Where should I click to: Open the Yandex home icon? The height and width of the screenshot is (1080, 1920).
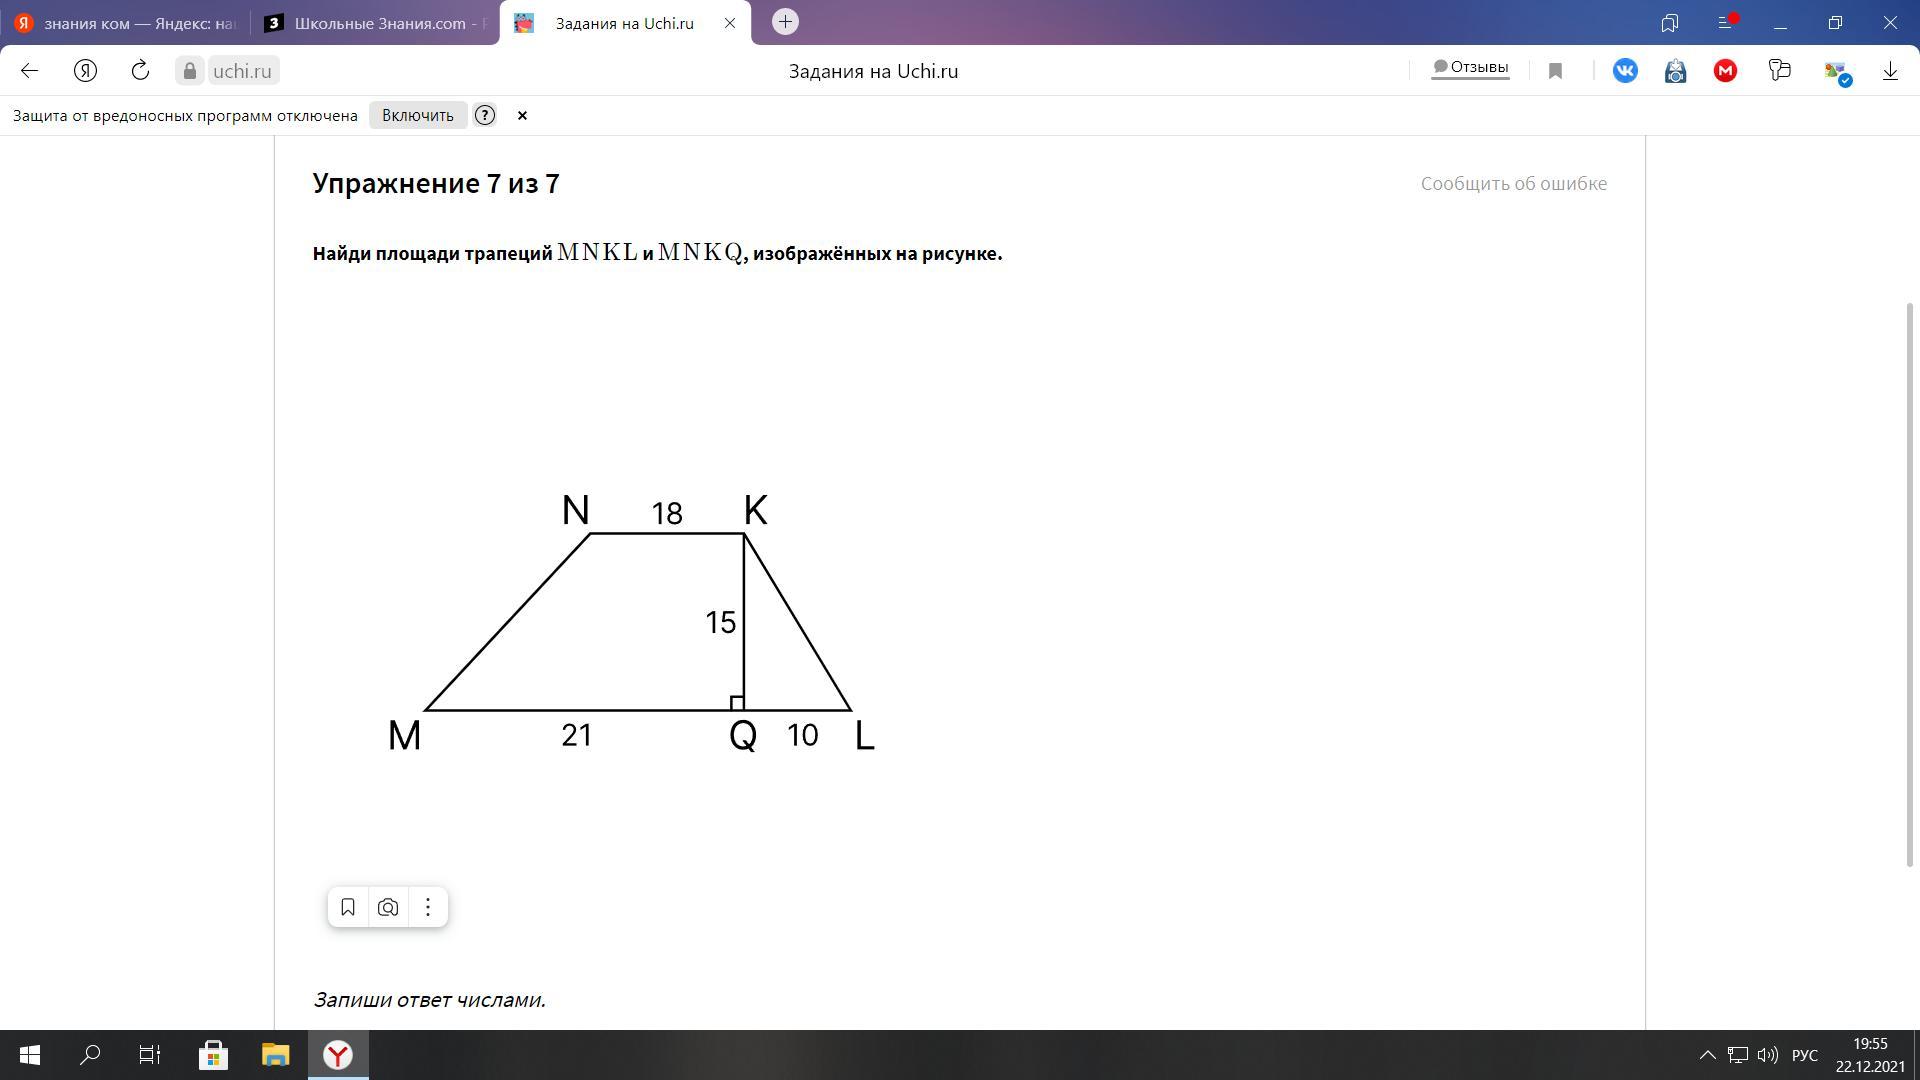pos(85,70)
